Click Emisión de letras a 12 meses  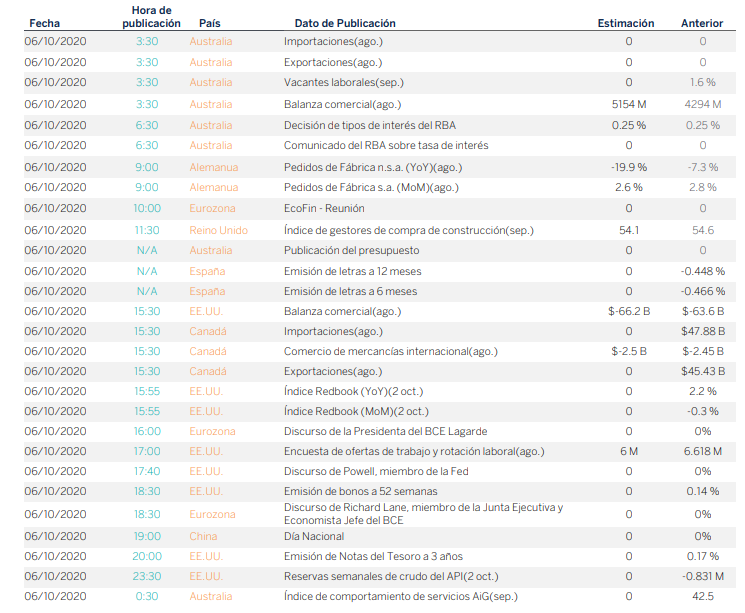tap(352, 271)
